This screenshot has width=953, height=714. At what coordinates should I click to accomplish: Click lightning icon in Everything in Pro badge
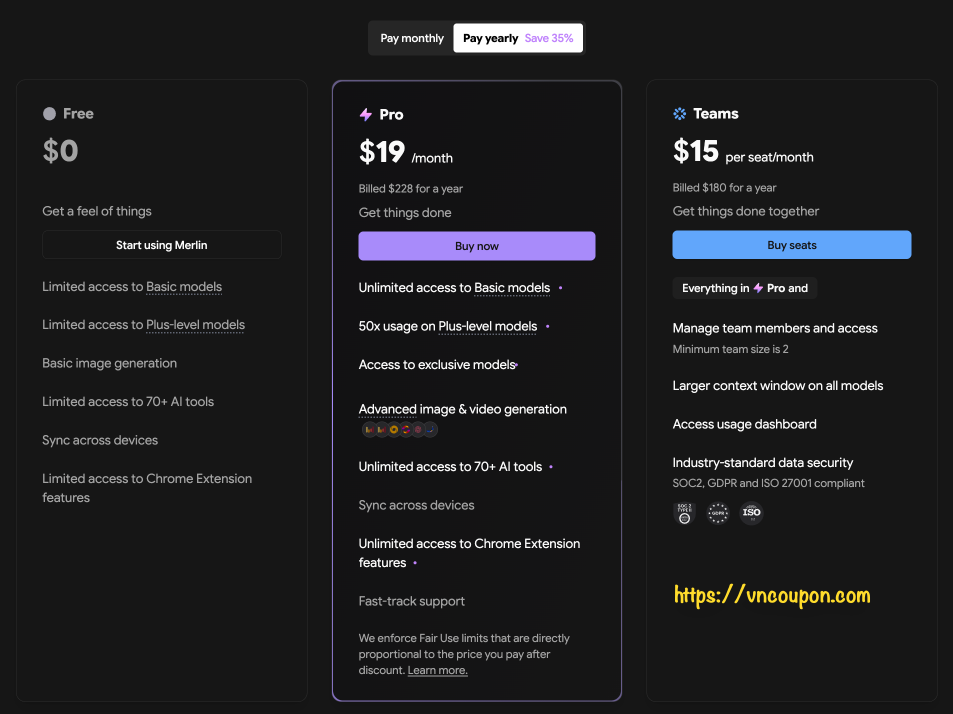pos(758,288)
